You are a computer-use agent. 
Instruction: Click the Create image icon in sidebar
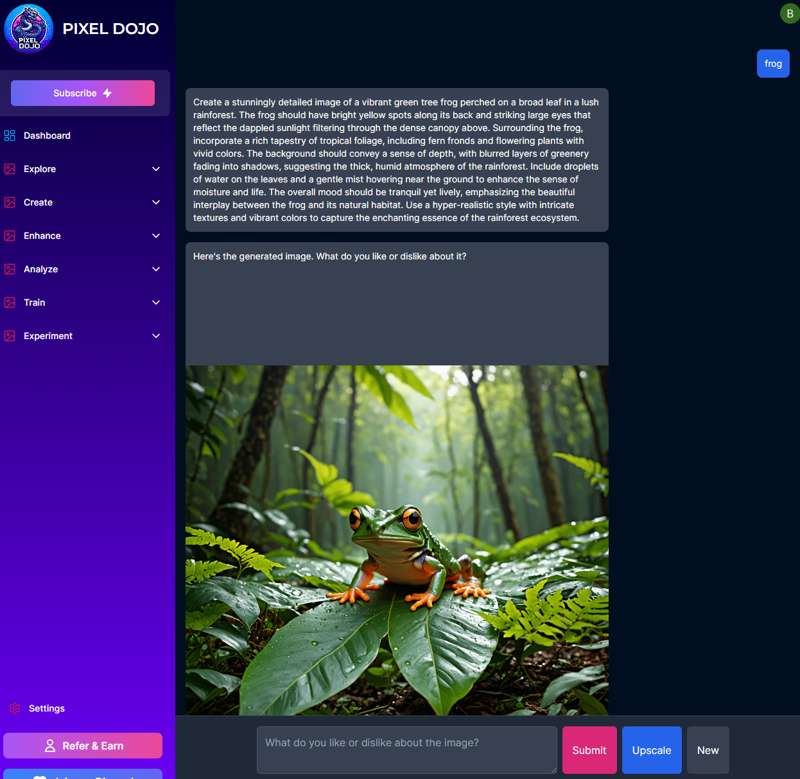tap(10, 202)
